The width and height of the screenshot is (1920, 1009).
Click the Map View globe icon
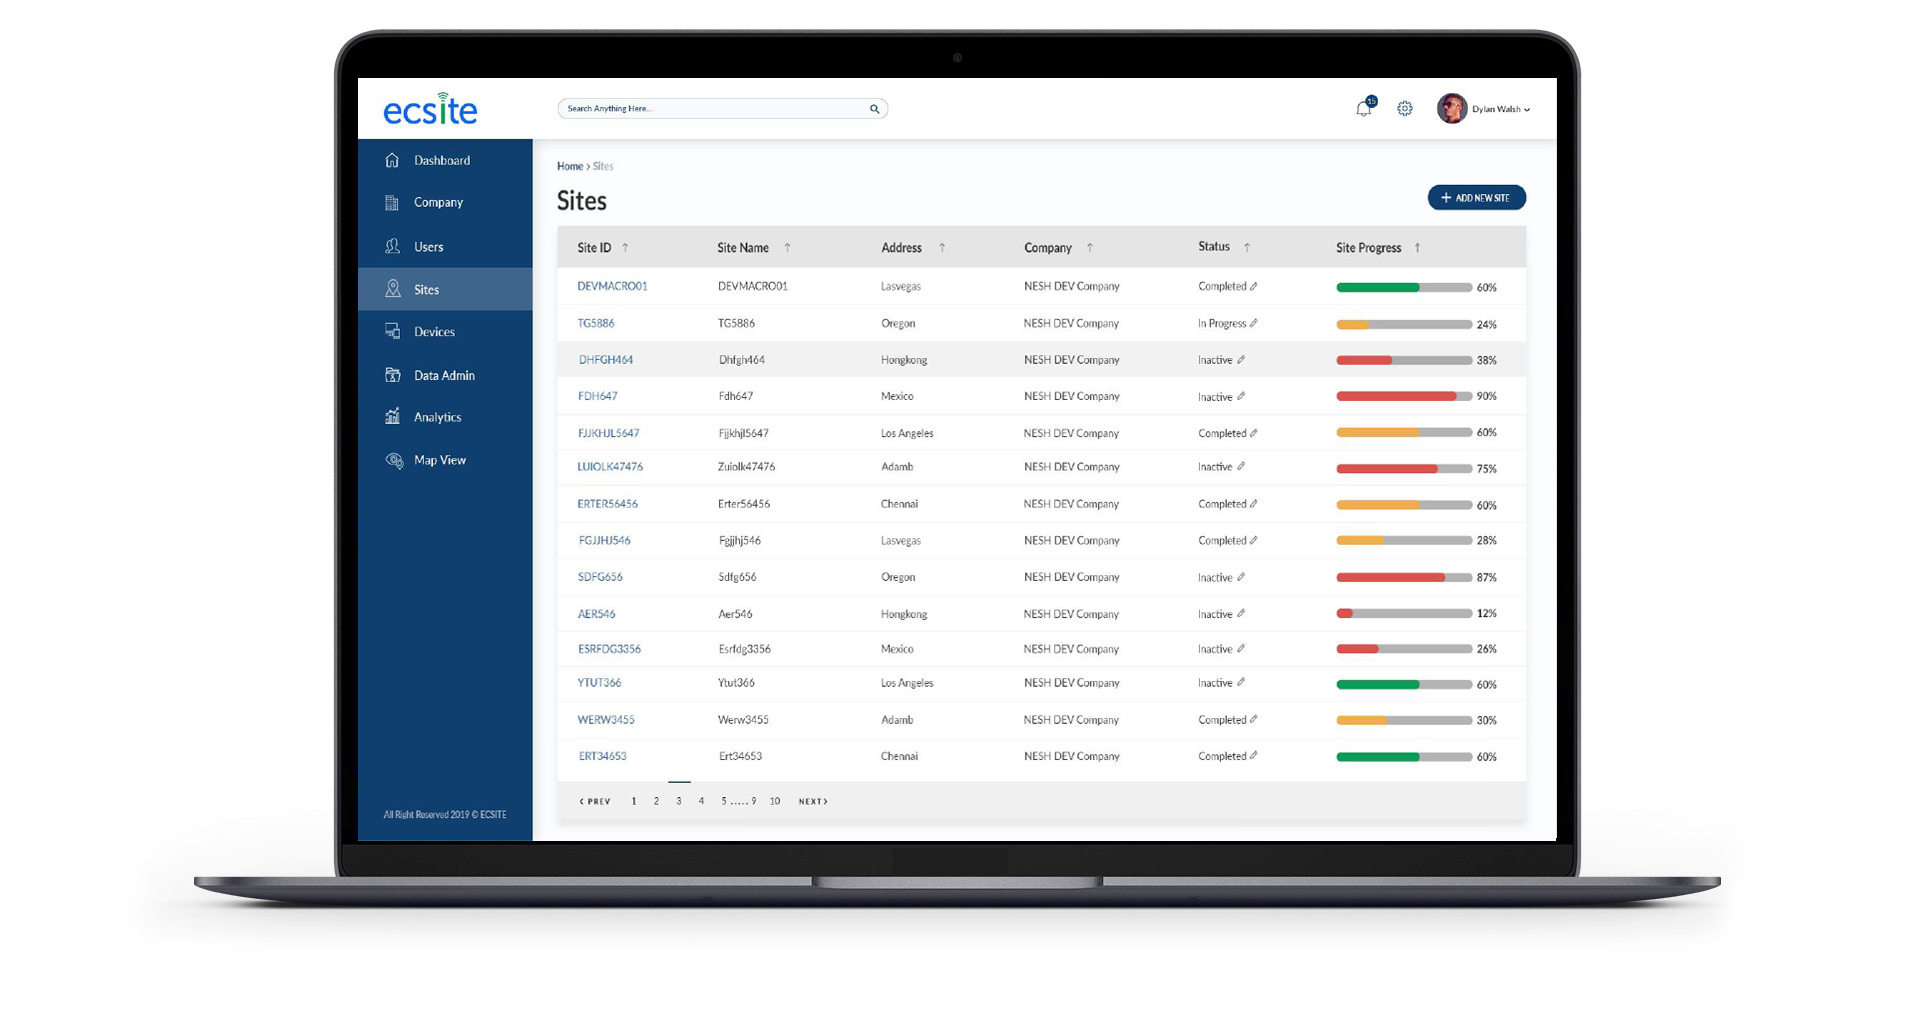394,460
